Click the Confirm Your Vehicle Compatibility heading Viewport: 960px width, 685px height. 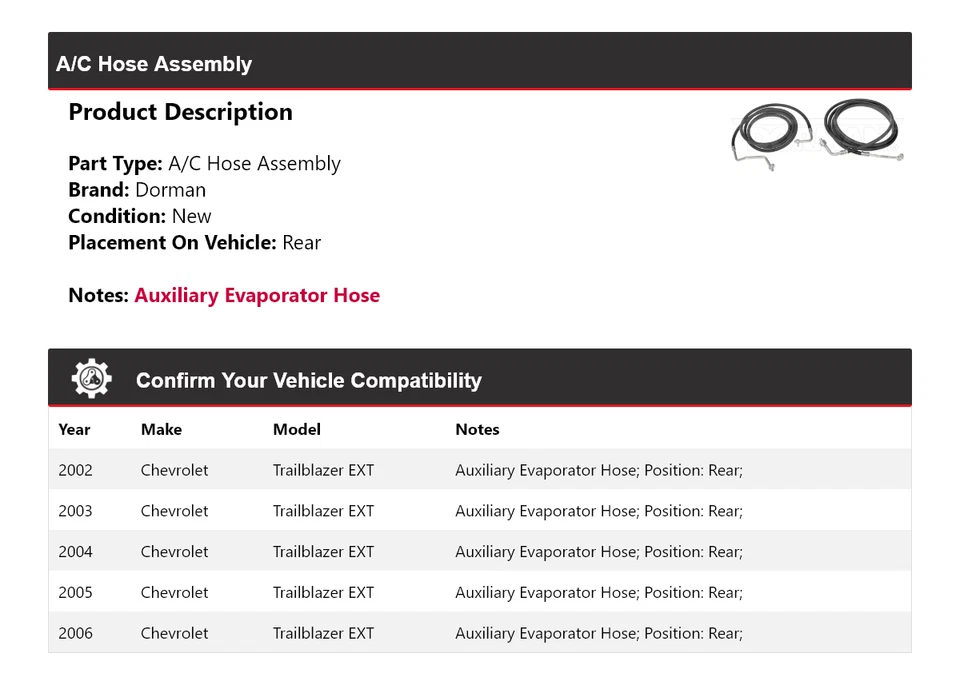click(308, 380)
